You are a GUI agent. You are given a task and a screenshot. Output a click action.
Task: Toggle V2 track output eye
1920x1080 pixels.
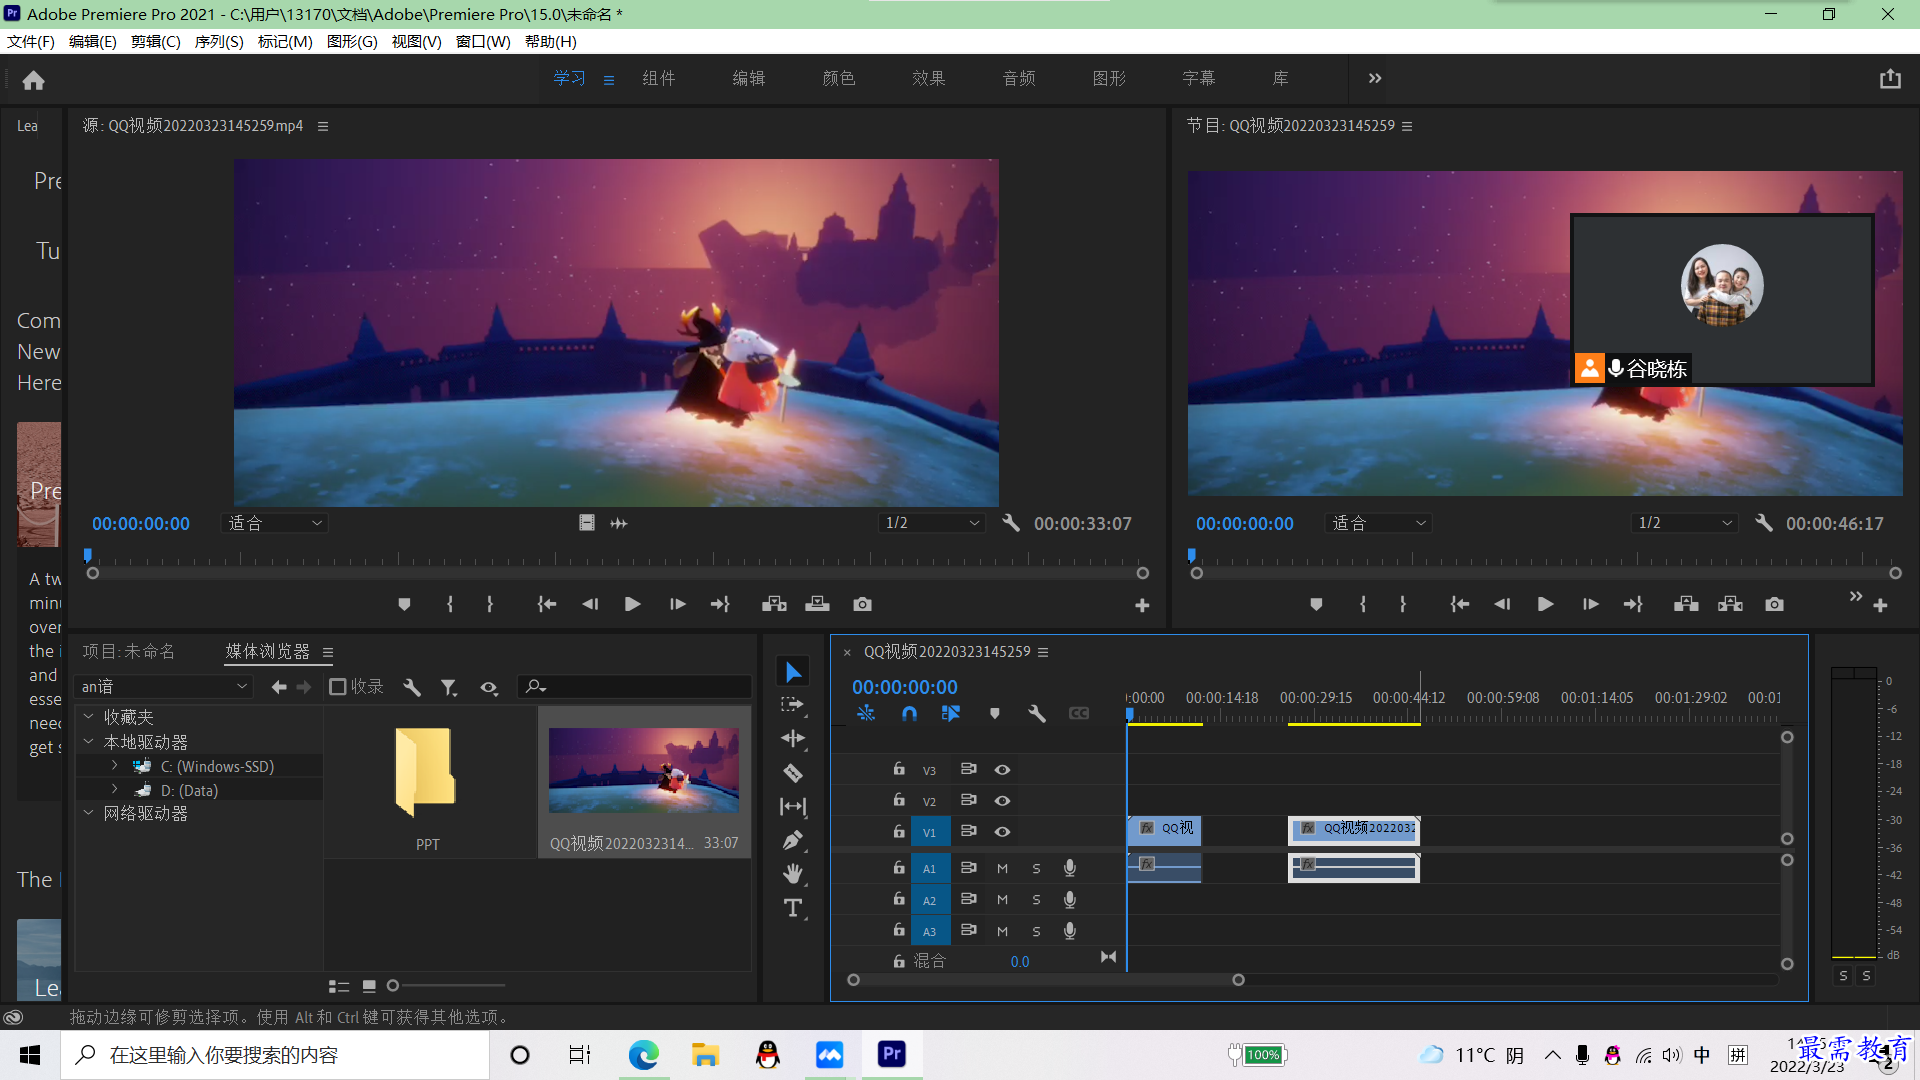click(x=1002, y=800)
